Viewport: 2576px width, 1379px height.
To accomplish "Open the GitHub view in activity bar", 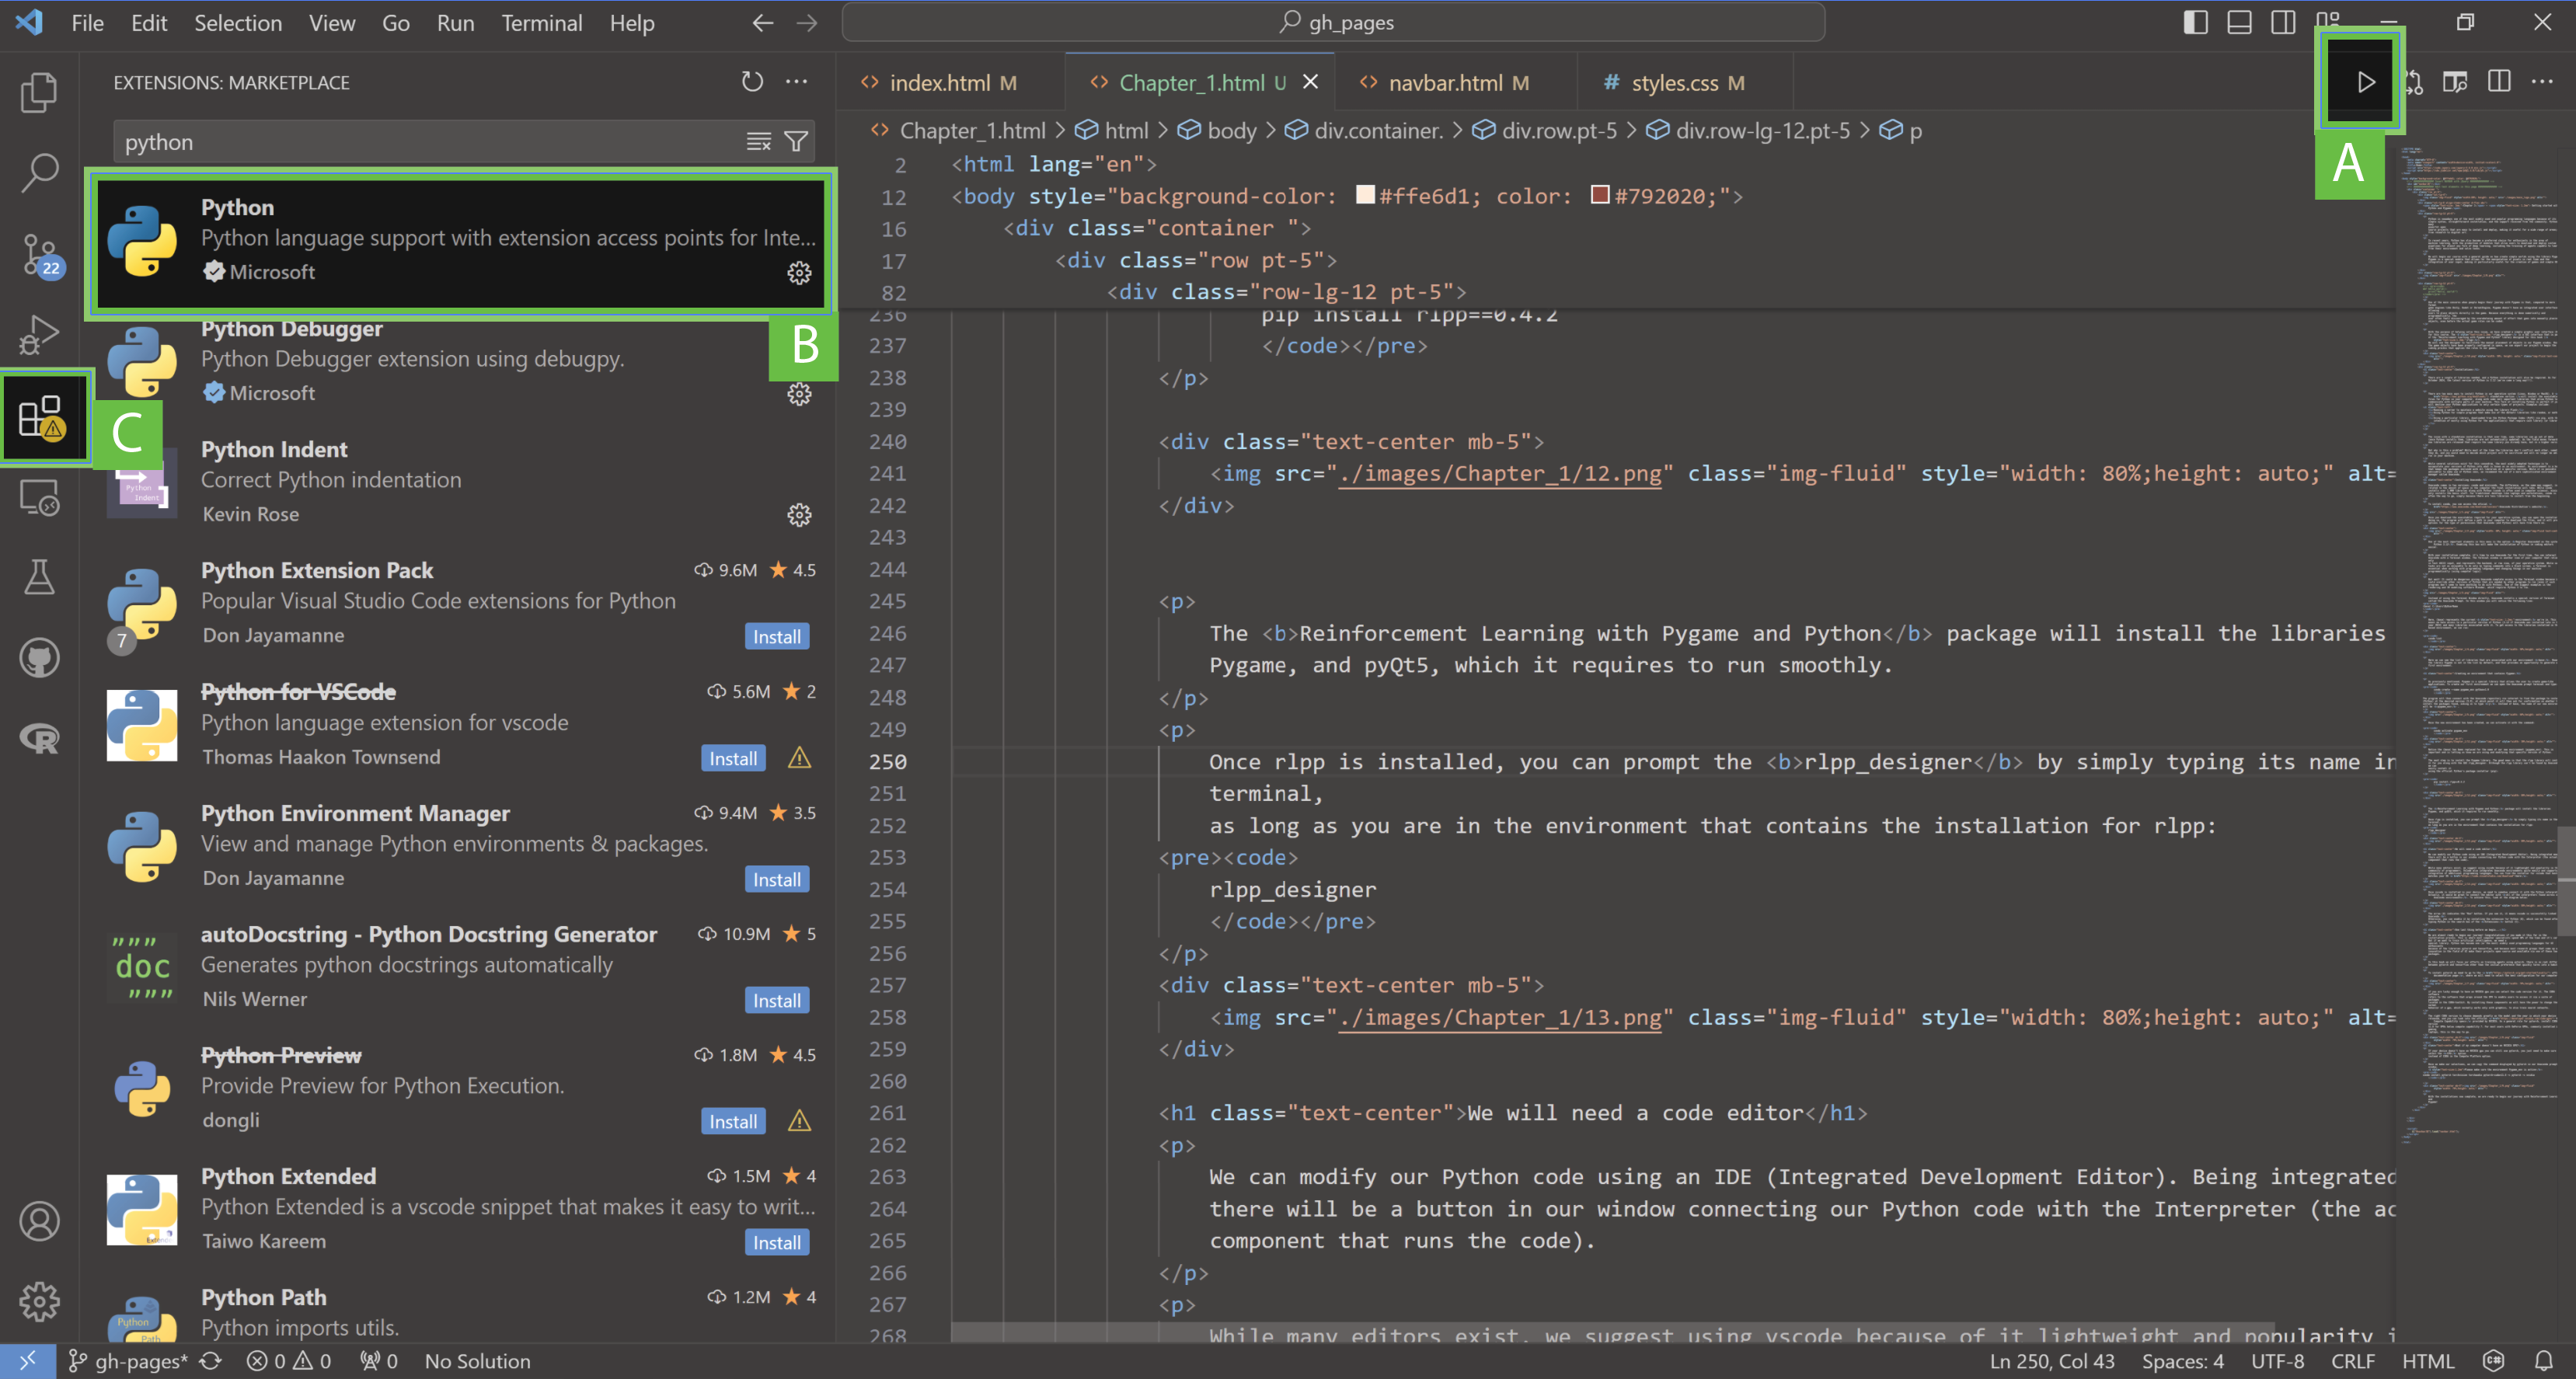I will point(39,658).
